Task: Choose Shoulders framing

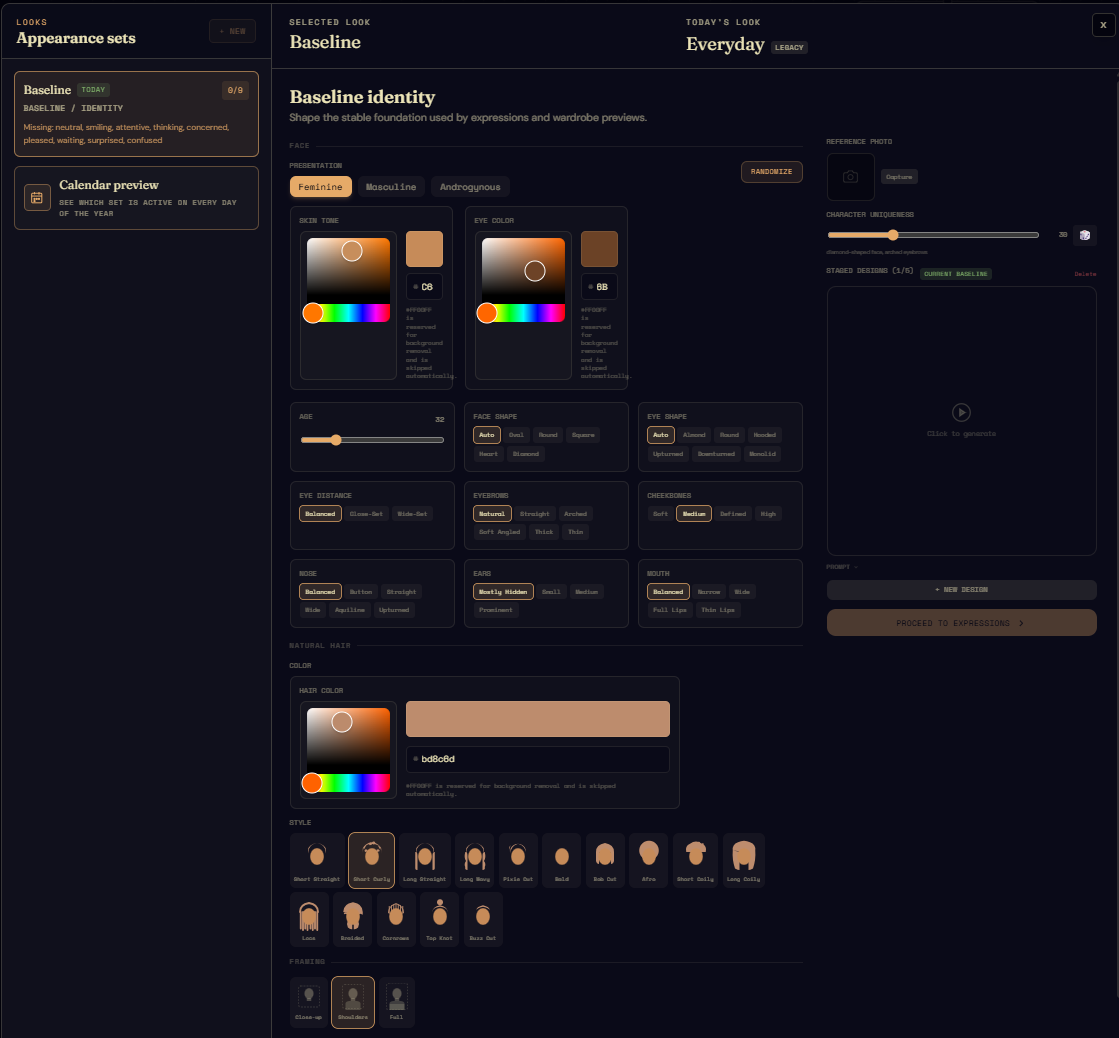Action: coord(353,1002)
